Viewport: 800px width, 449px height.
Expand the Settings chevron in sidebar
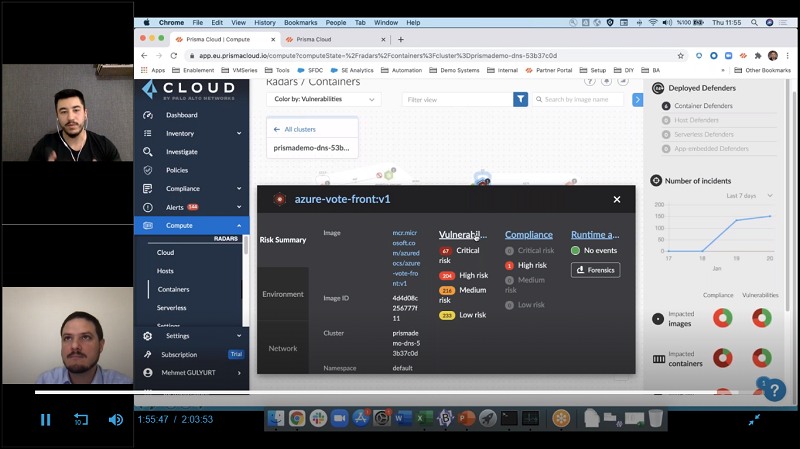pyautogui.click(x=239, y=336)
